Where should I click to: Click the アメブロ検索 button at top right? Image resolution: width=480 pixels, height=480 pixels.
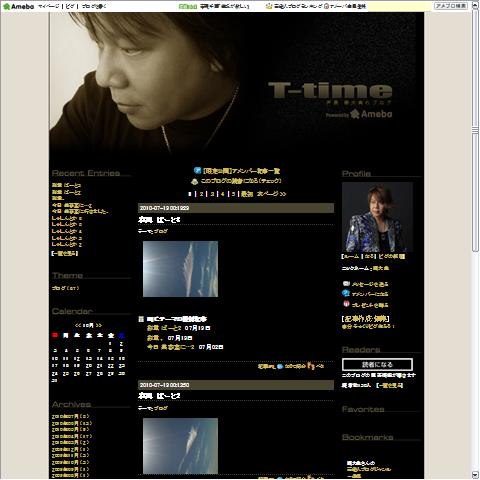click(451, 6)
